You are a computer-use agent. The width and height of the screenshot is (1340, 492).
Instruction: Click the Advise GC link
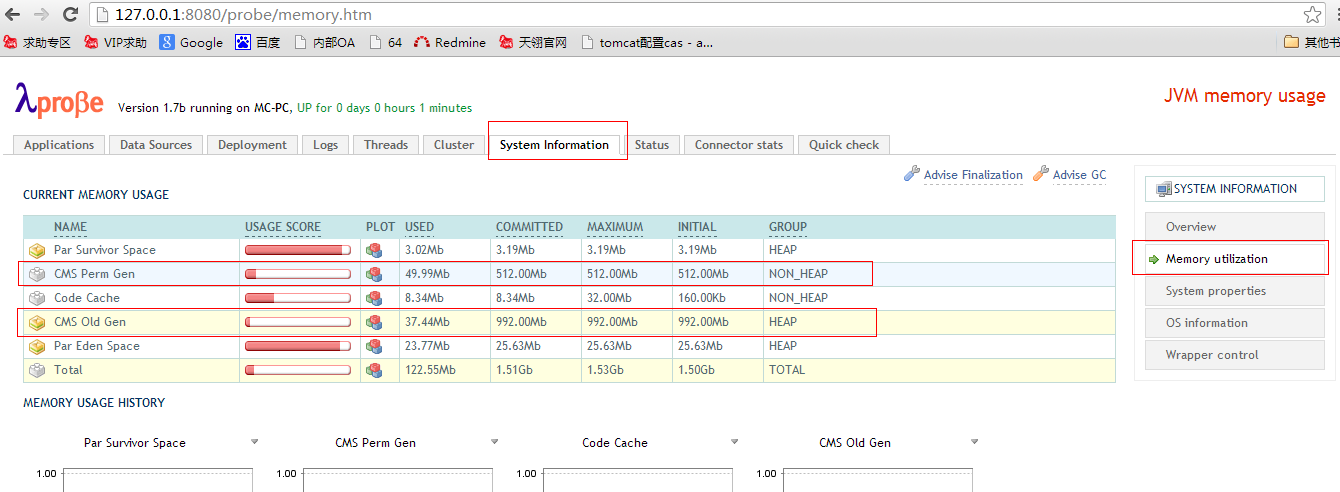click(1079, 175)
